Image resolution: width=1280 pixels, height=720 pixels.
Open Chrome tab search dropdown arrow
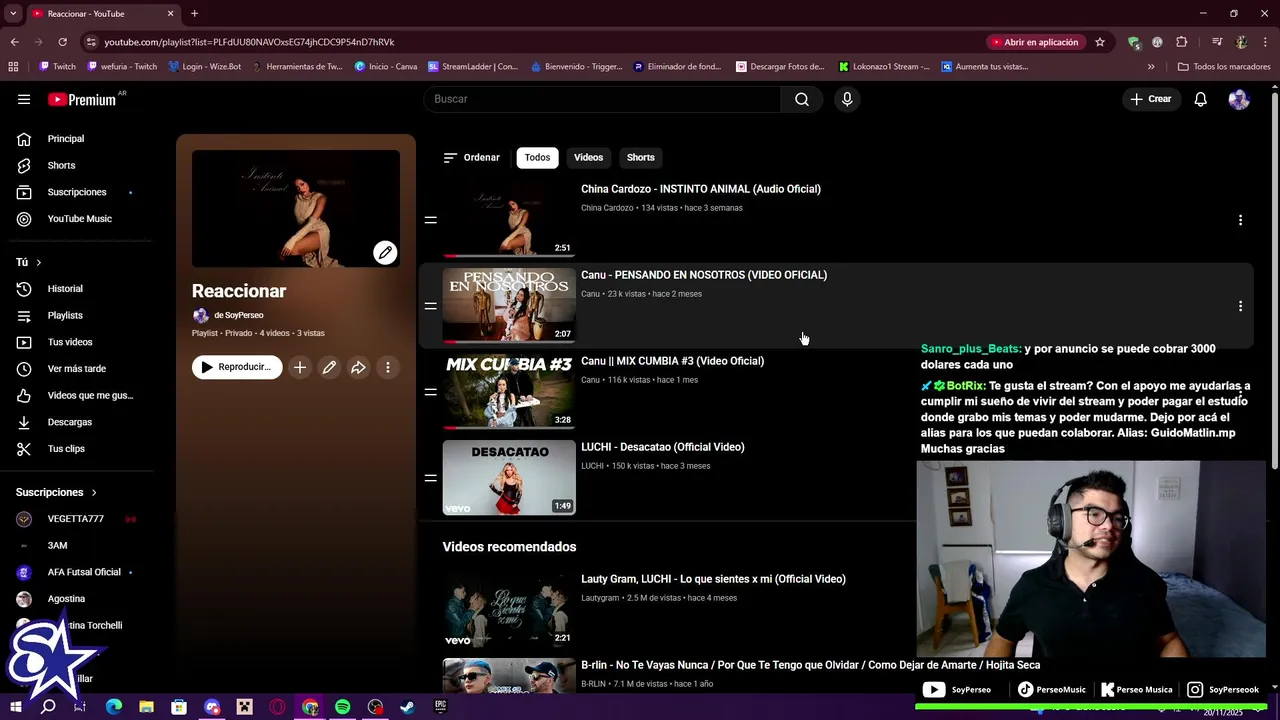(x=13, y=14)
